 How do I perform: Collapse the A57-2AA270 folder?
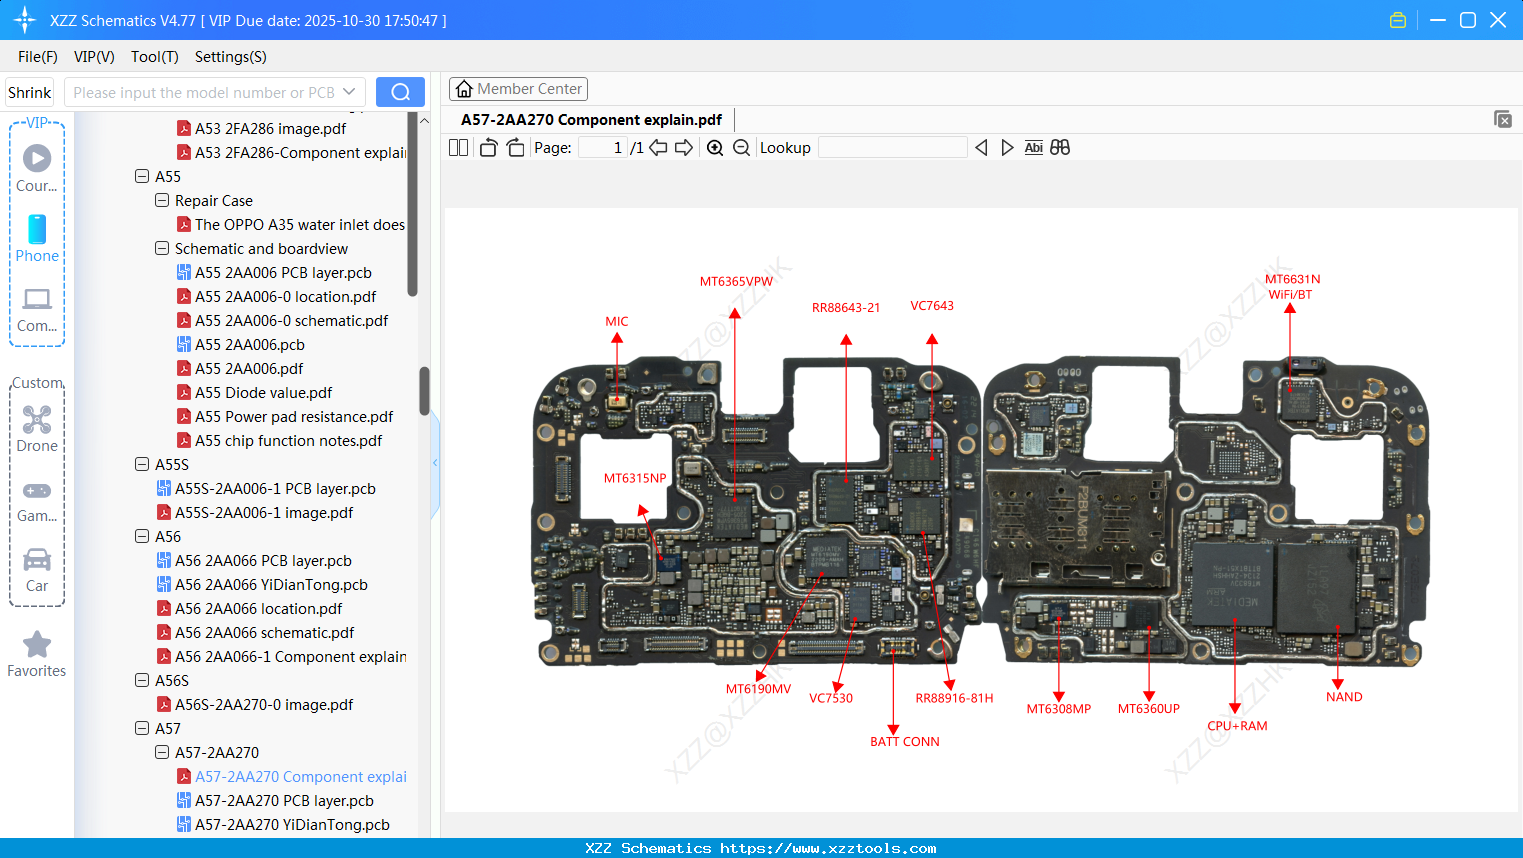pyautogui.click(x=162, y=753)
